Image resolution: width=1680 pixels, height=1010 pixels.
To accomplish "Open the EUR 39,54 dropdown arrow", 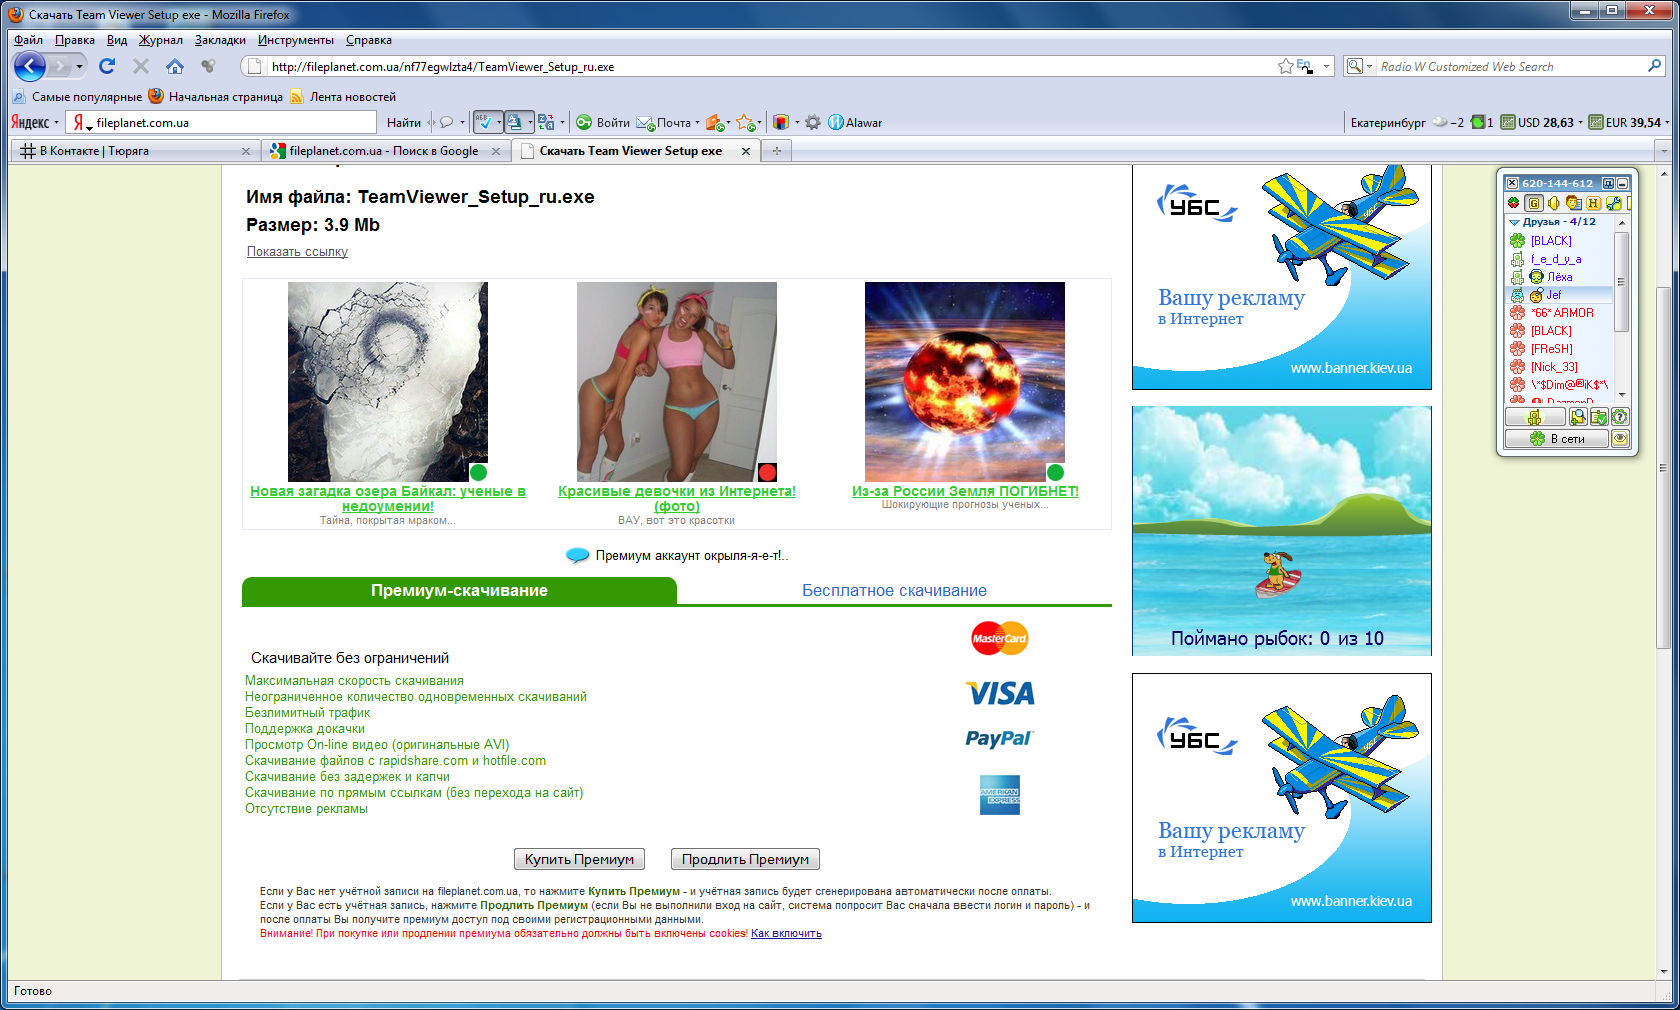I will tap(1668, 123).
